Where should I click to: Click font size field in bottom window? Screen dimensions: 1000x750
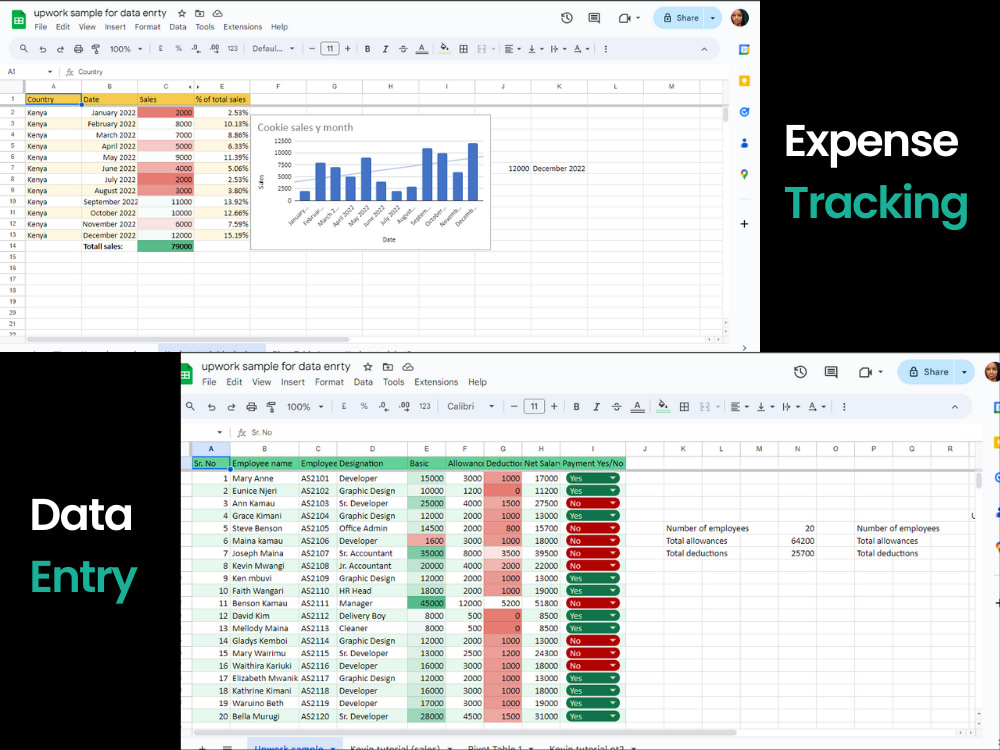coord(534,406)
